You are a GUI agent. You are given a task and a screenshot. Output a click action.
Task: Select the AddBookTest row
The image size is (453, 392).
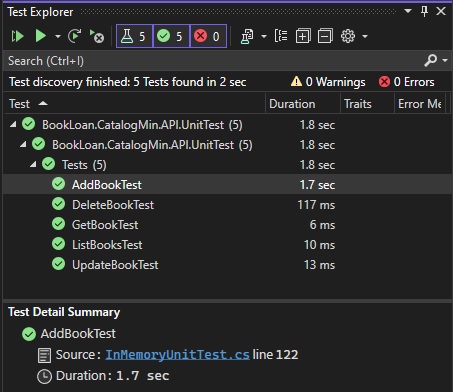(x=227, y=184)
